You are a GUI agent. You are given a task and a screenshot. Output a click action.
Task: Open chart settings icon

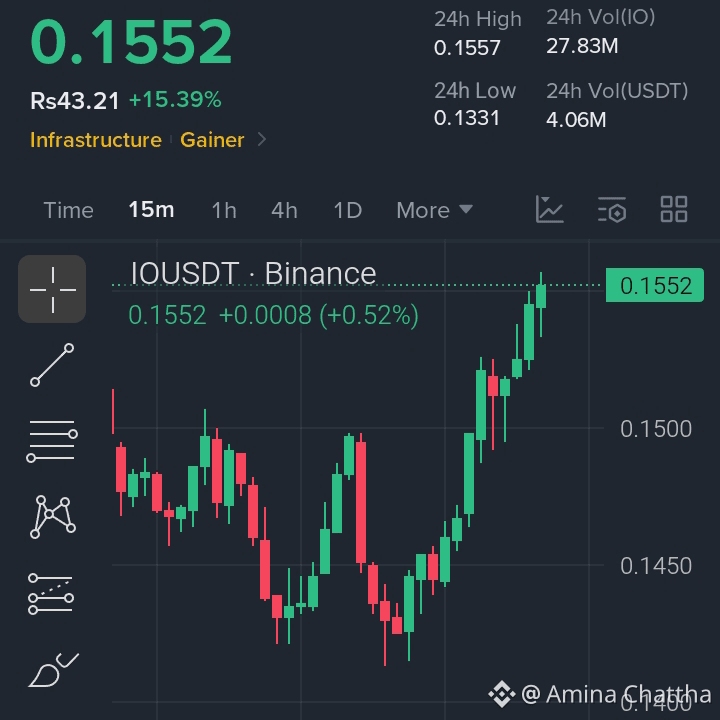[612, 209]
